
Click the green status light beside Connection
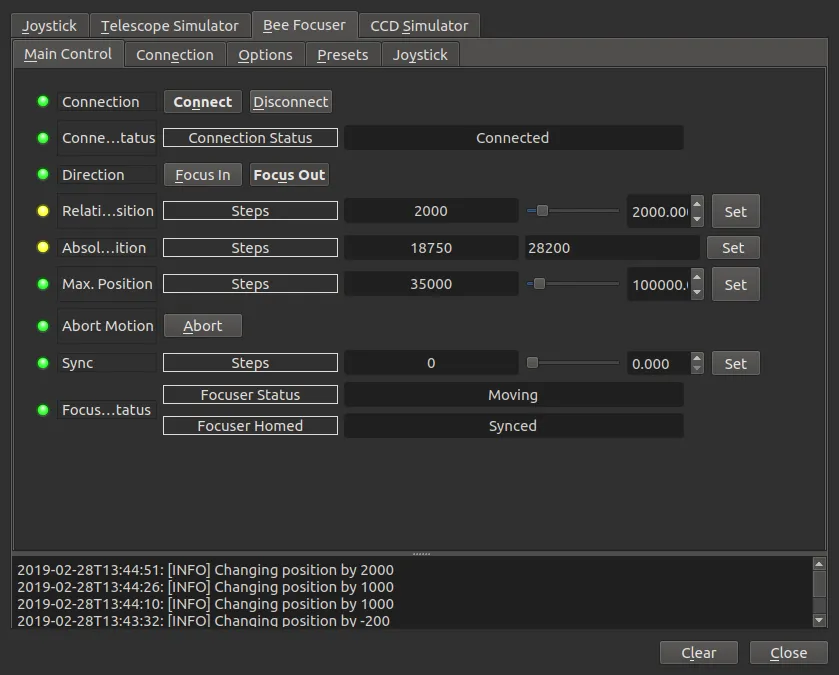tap(43, 101)
